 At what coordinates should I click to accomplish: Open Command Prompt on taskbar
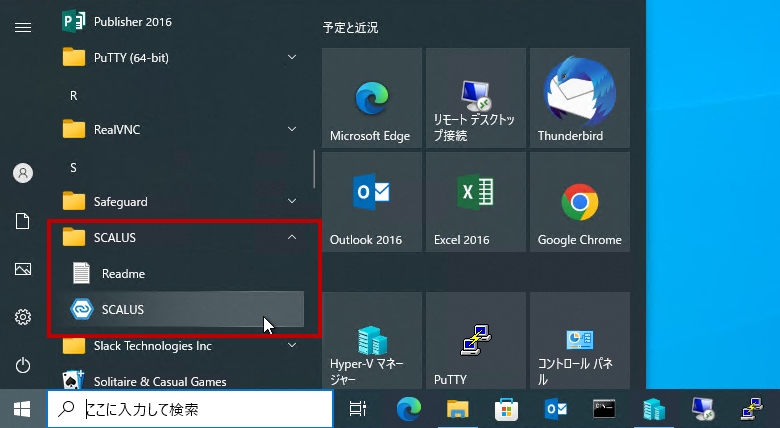pyautogui.click(x=604, y=409)
